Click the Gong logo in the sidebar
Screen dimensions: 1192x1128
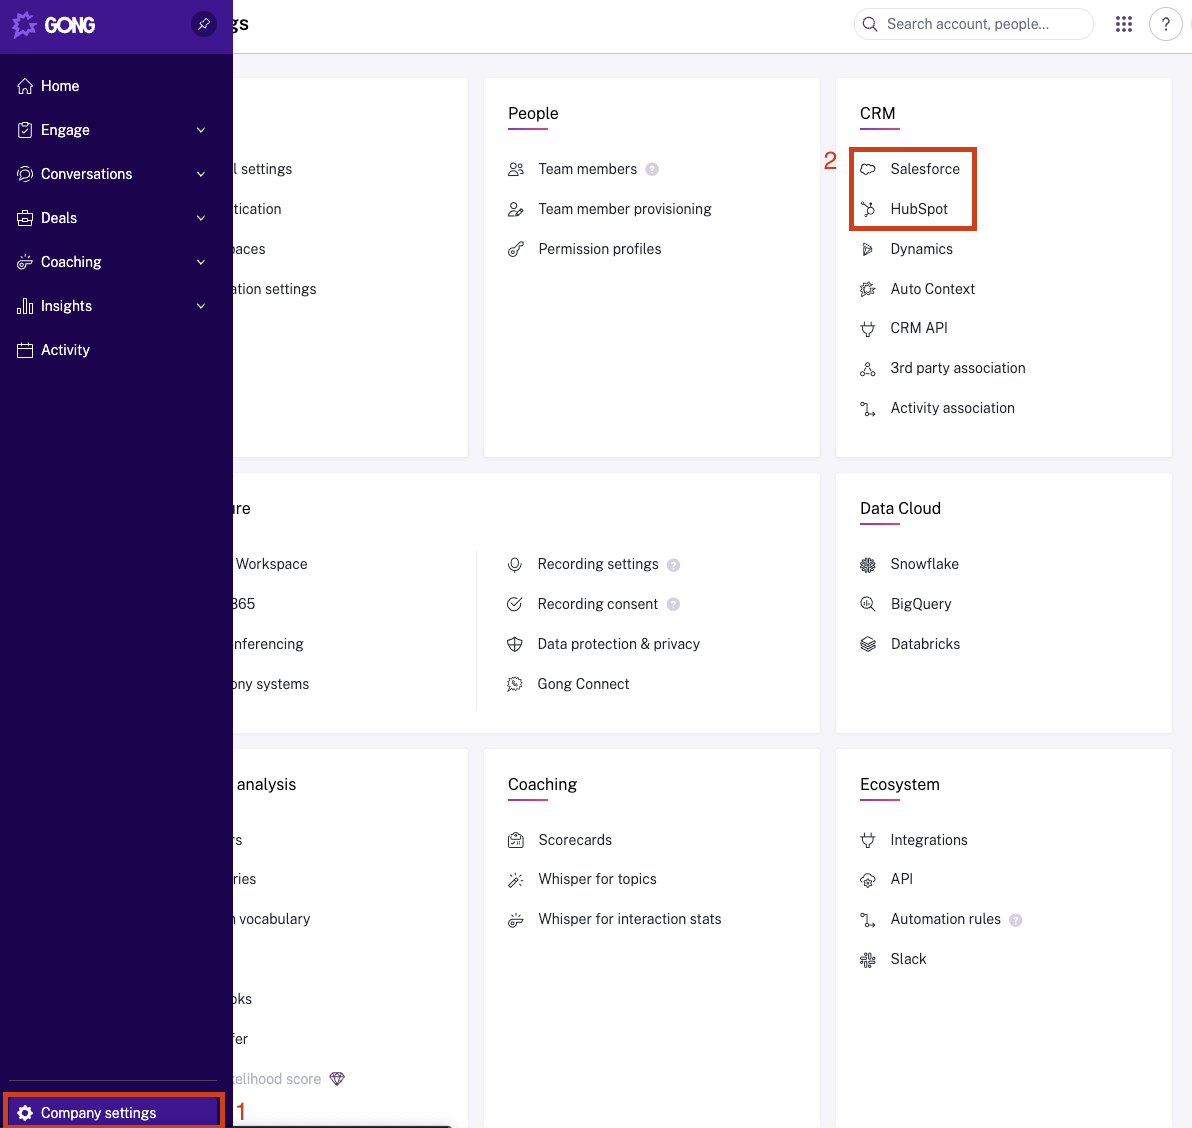(x=54, y=24)
